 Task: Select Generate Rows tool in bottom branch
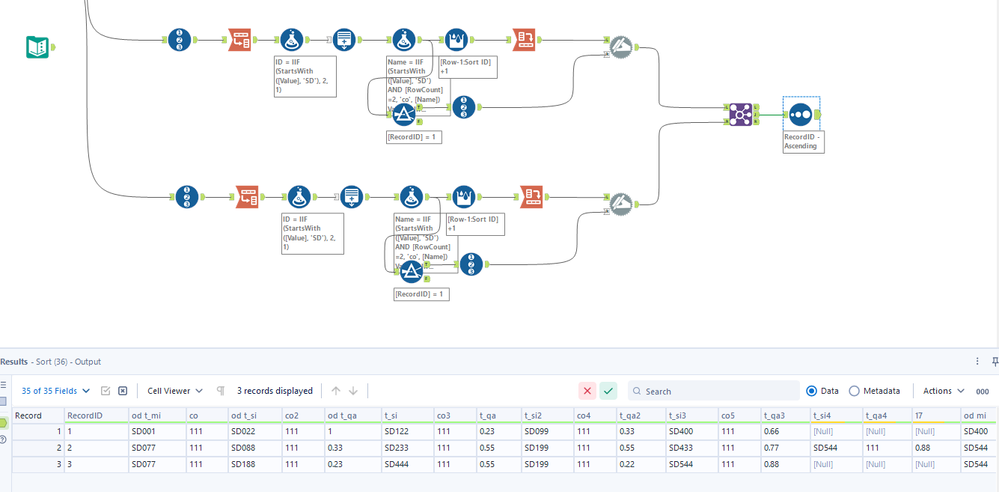tap(351, 197)
